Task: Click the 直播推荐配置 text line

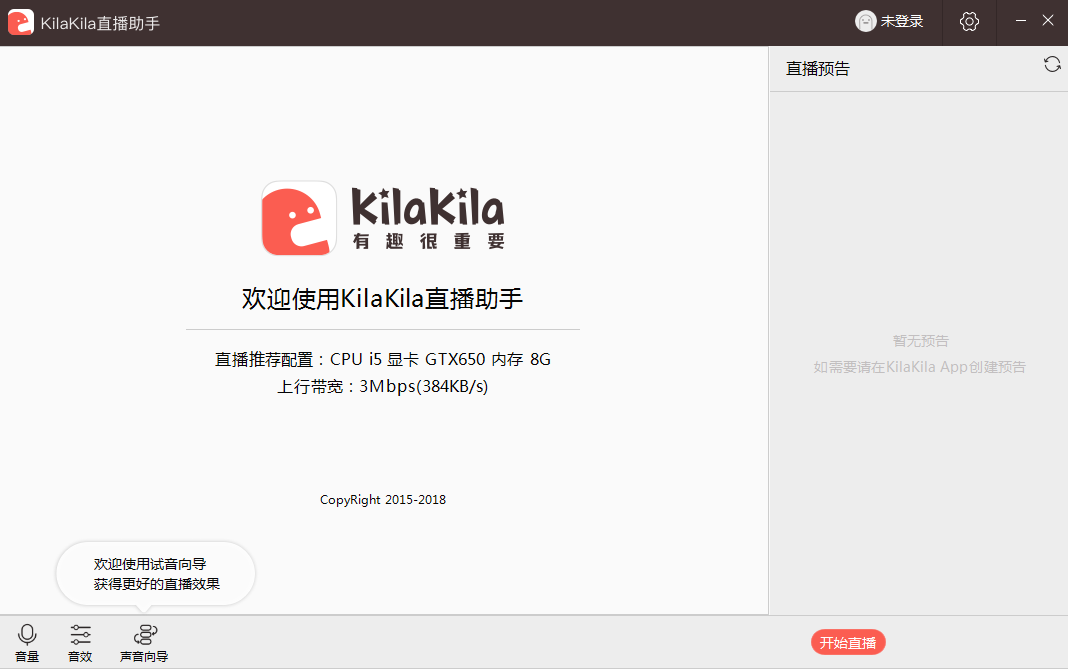Action: (x=382, y=359)
